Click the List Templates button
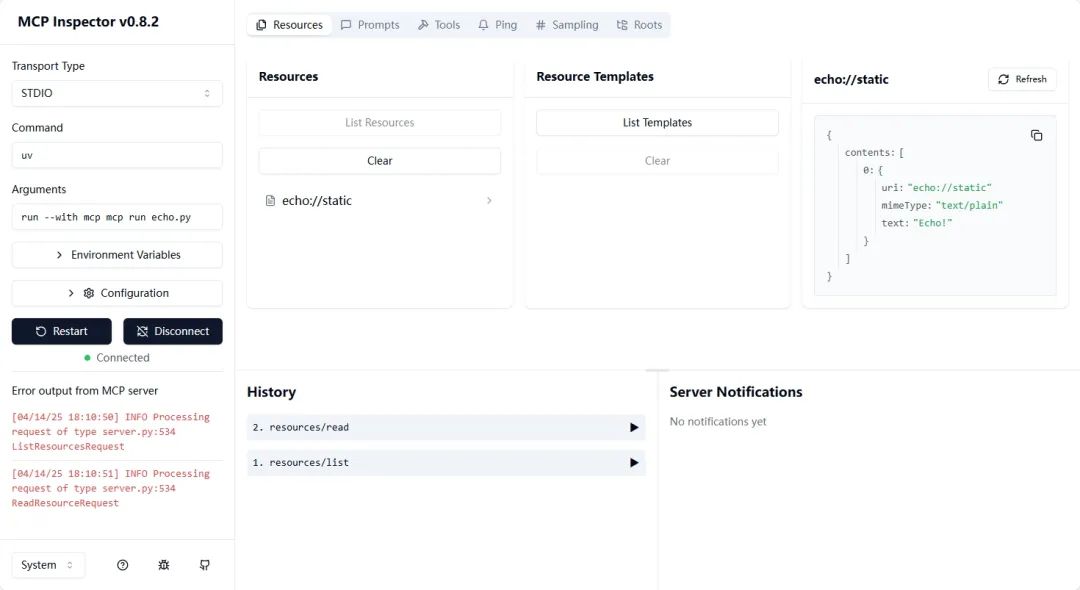This screenshot has width=1080, height=590. (657, 123)
